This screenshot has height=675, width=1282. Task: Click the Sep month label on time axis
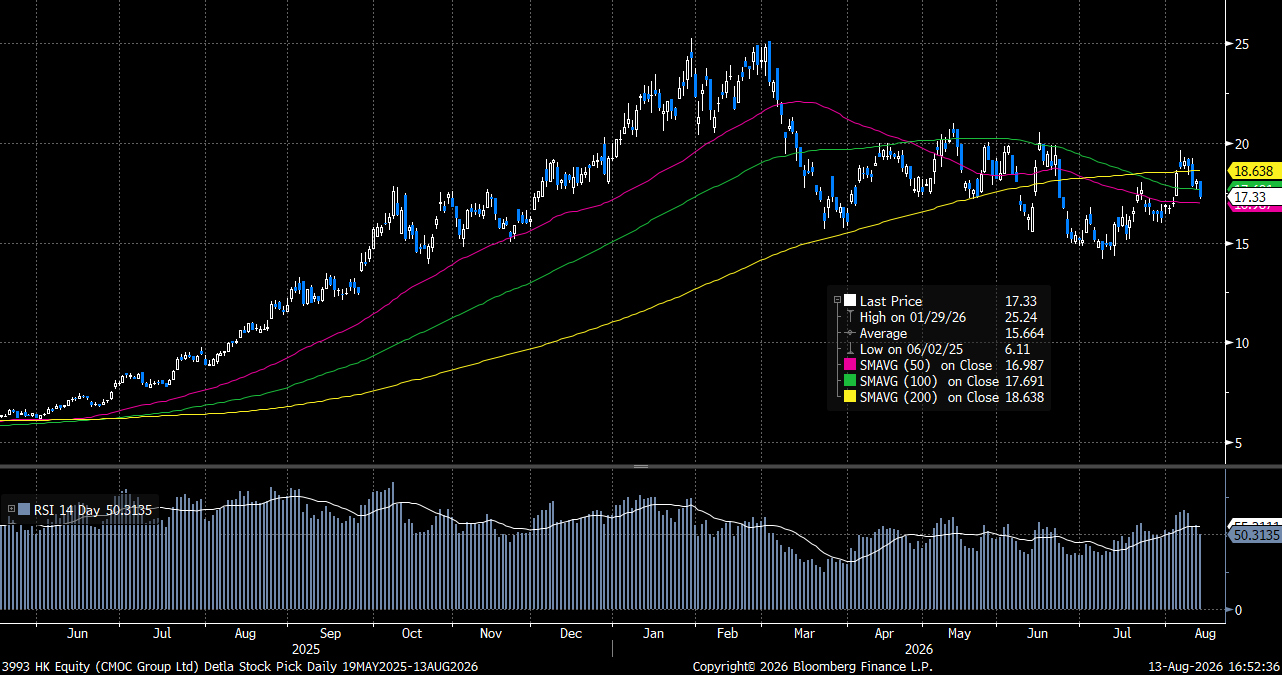(x=332, y=634)
